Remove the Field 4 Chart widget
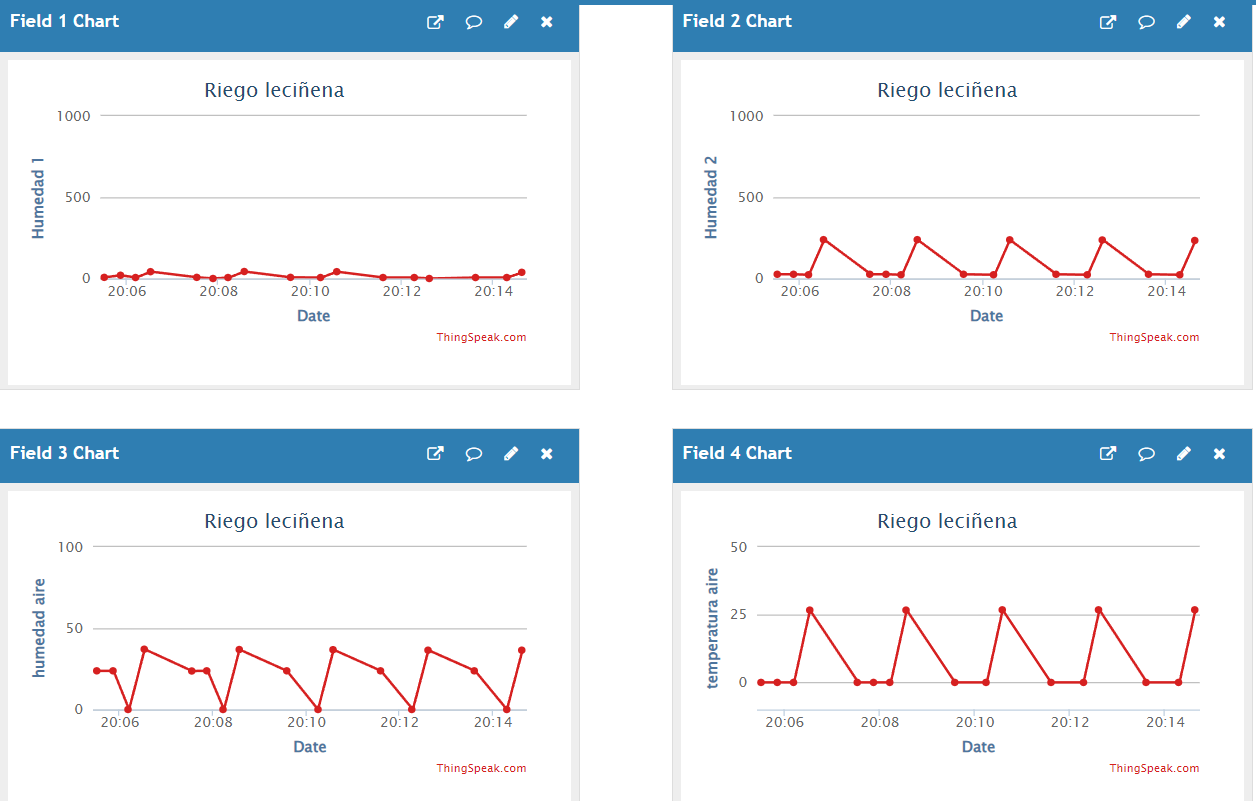Image resolution: width=1256 pixels, height=801 pixels. point(1219,454)
